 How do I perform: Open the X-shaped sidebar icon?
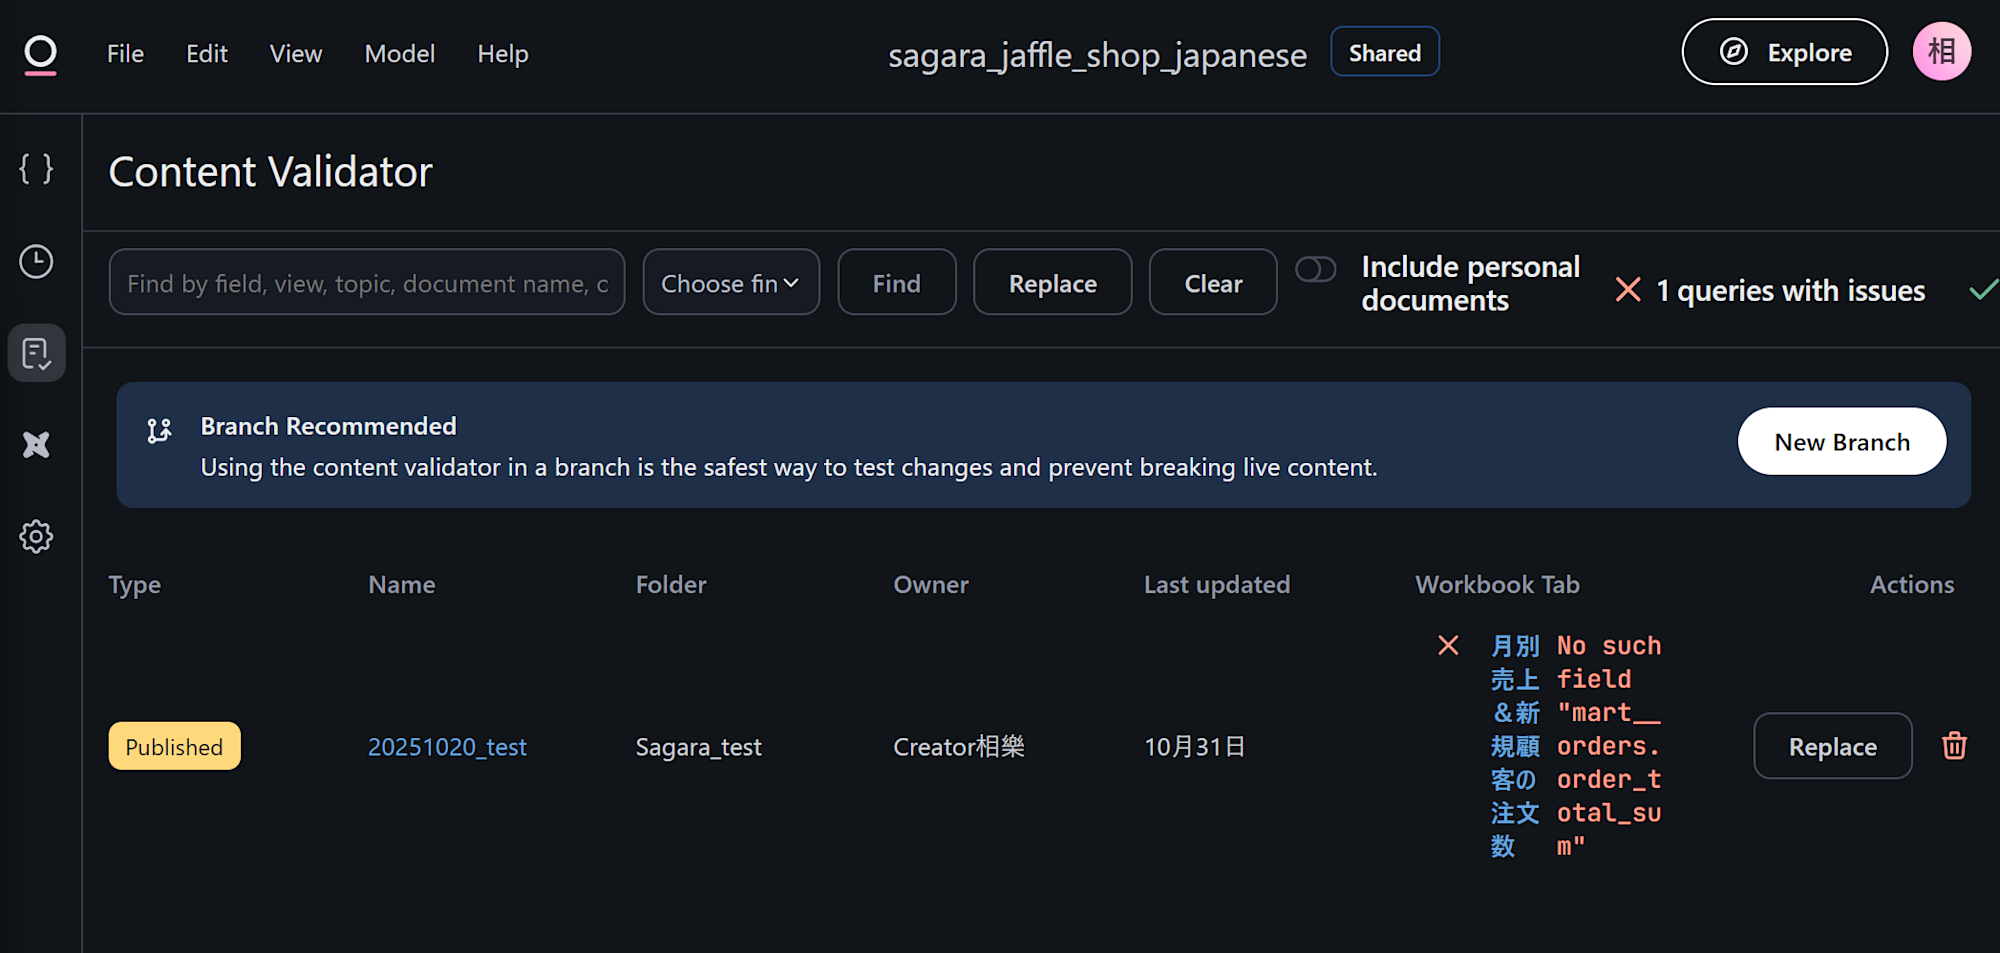coord(36,445)
